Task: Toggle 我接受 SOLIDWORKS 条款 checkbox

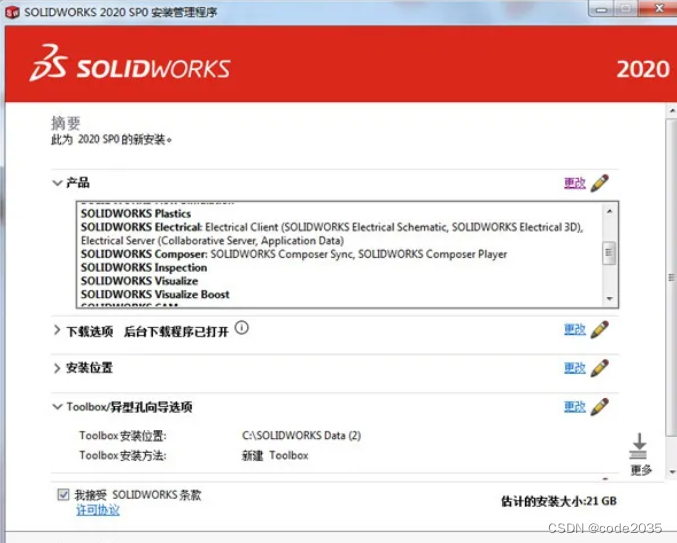Action: pyautogui.click(x=63, y=495)
